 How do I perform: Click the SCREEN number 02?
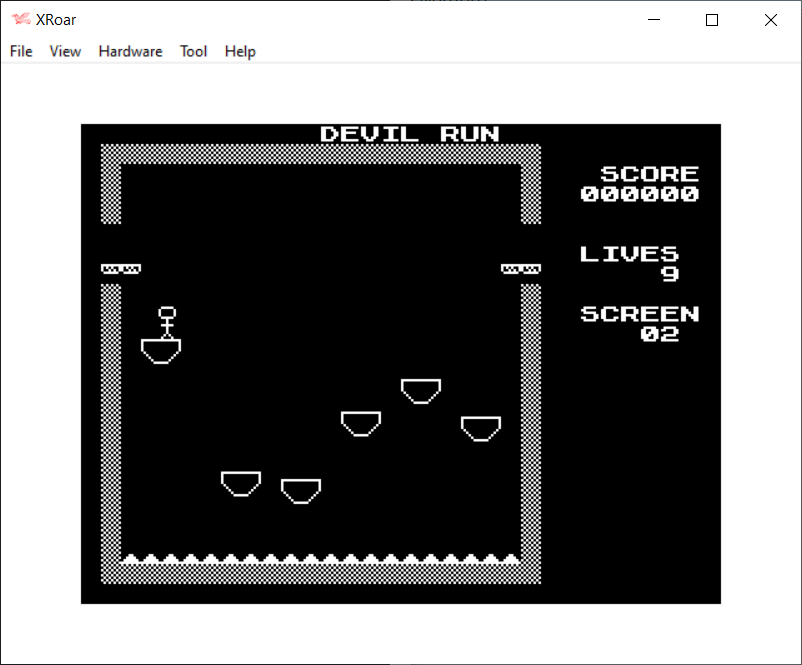pyautogui.click(x=660, y=334)
